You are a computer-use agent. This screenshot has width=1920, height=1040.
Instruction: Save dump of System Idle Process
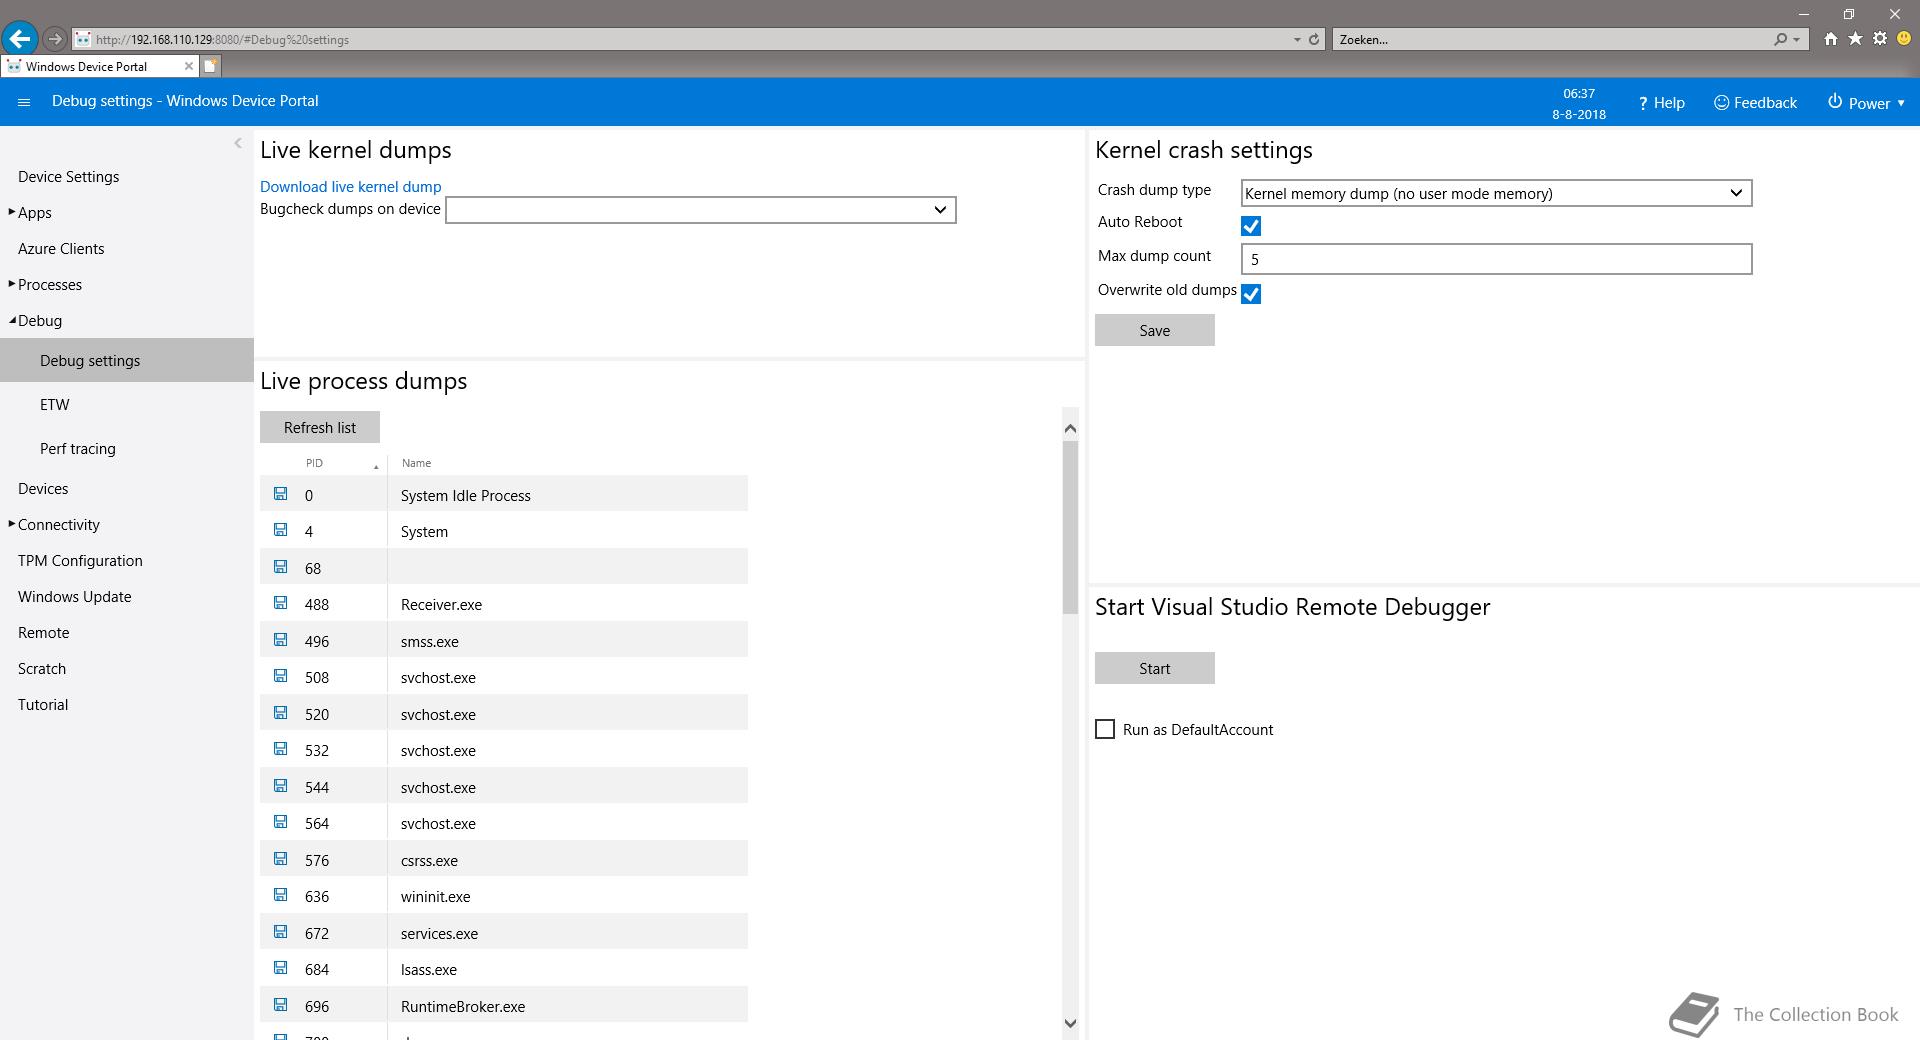point(280,493)
